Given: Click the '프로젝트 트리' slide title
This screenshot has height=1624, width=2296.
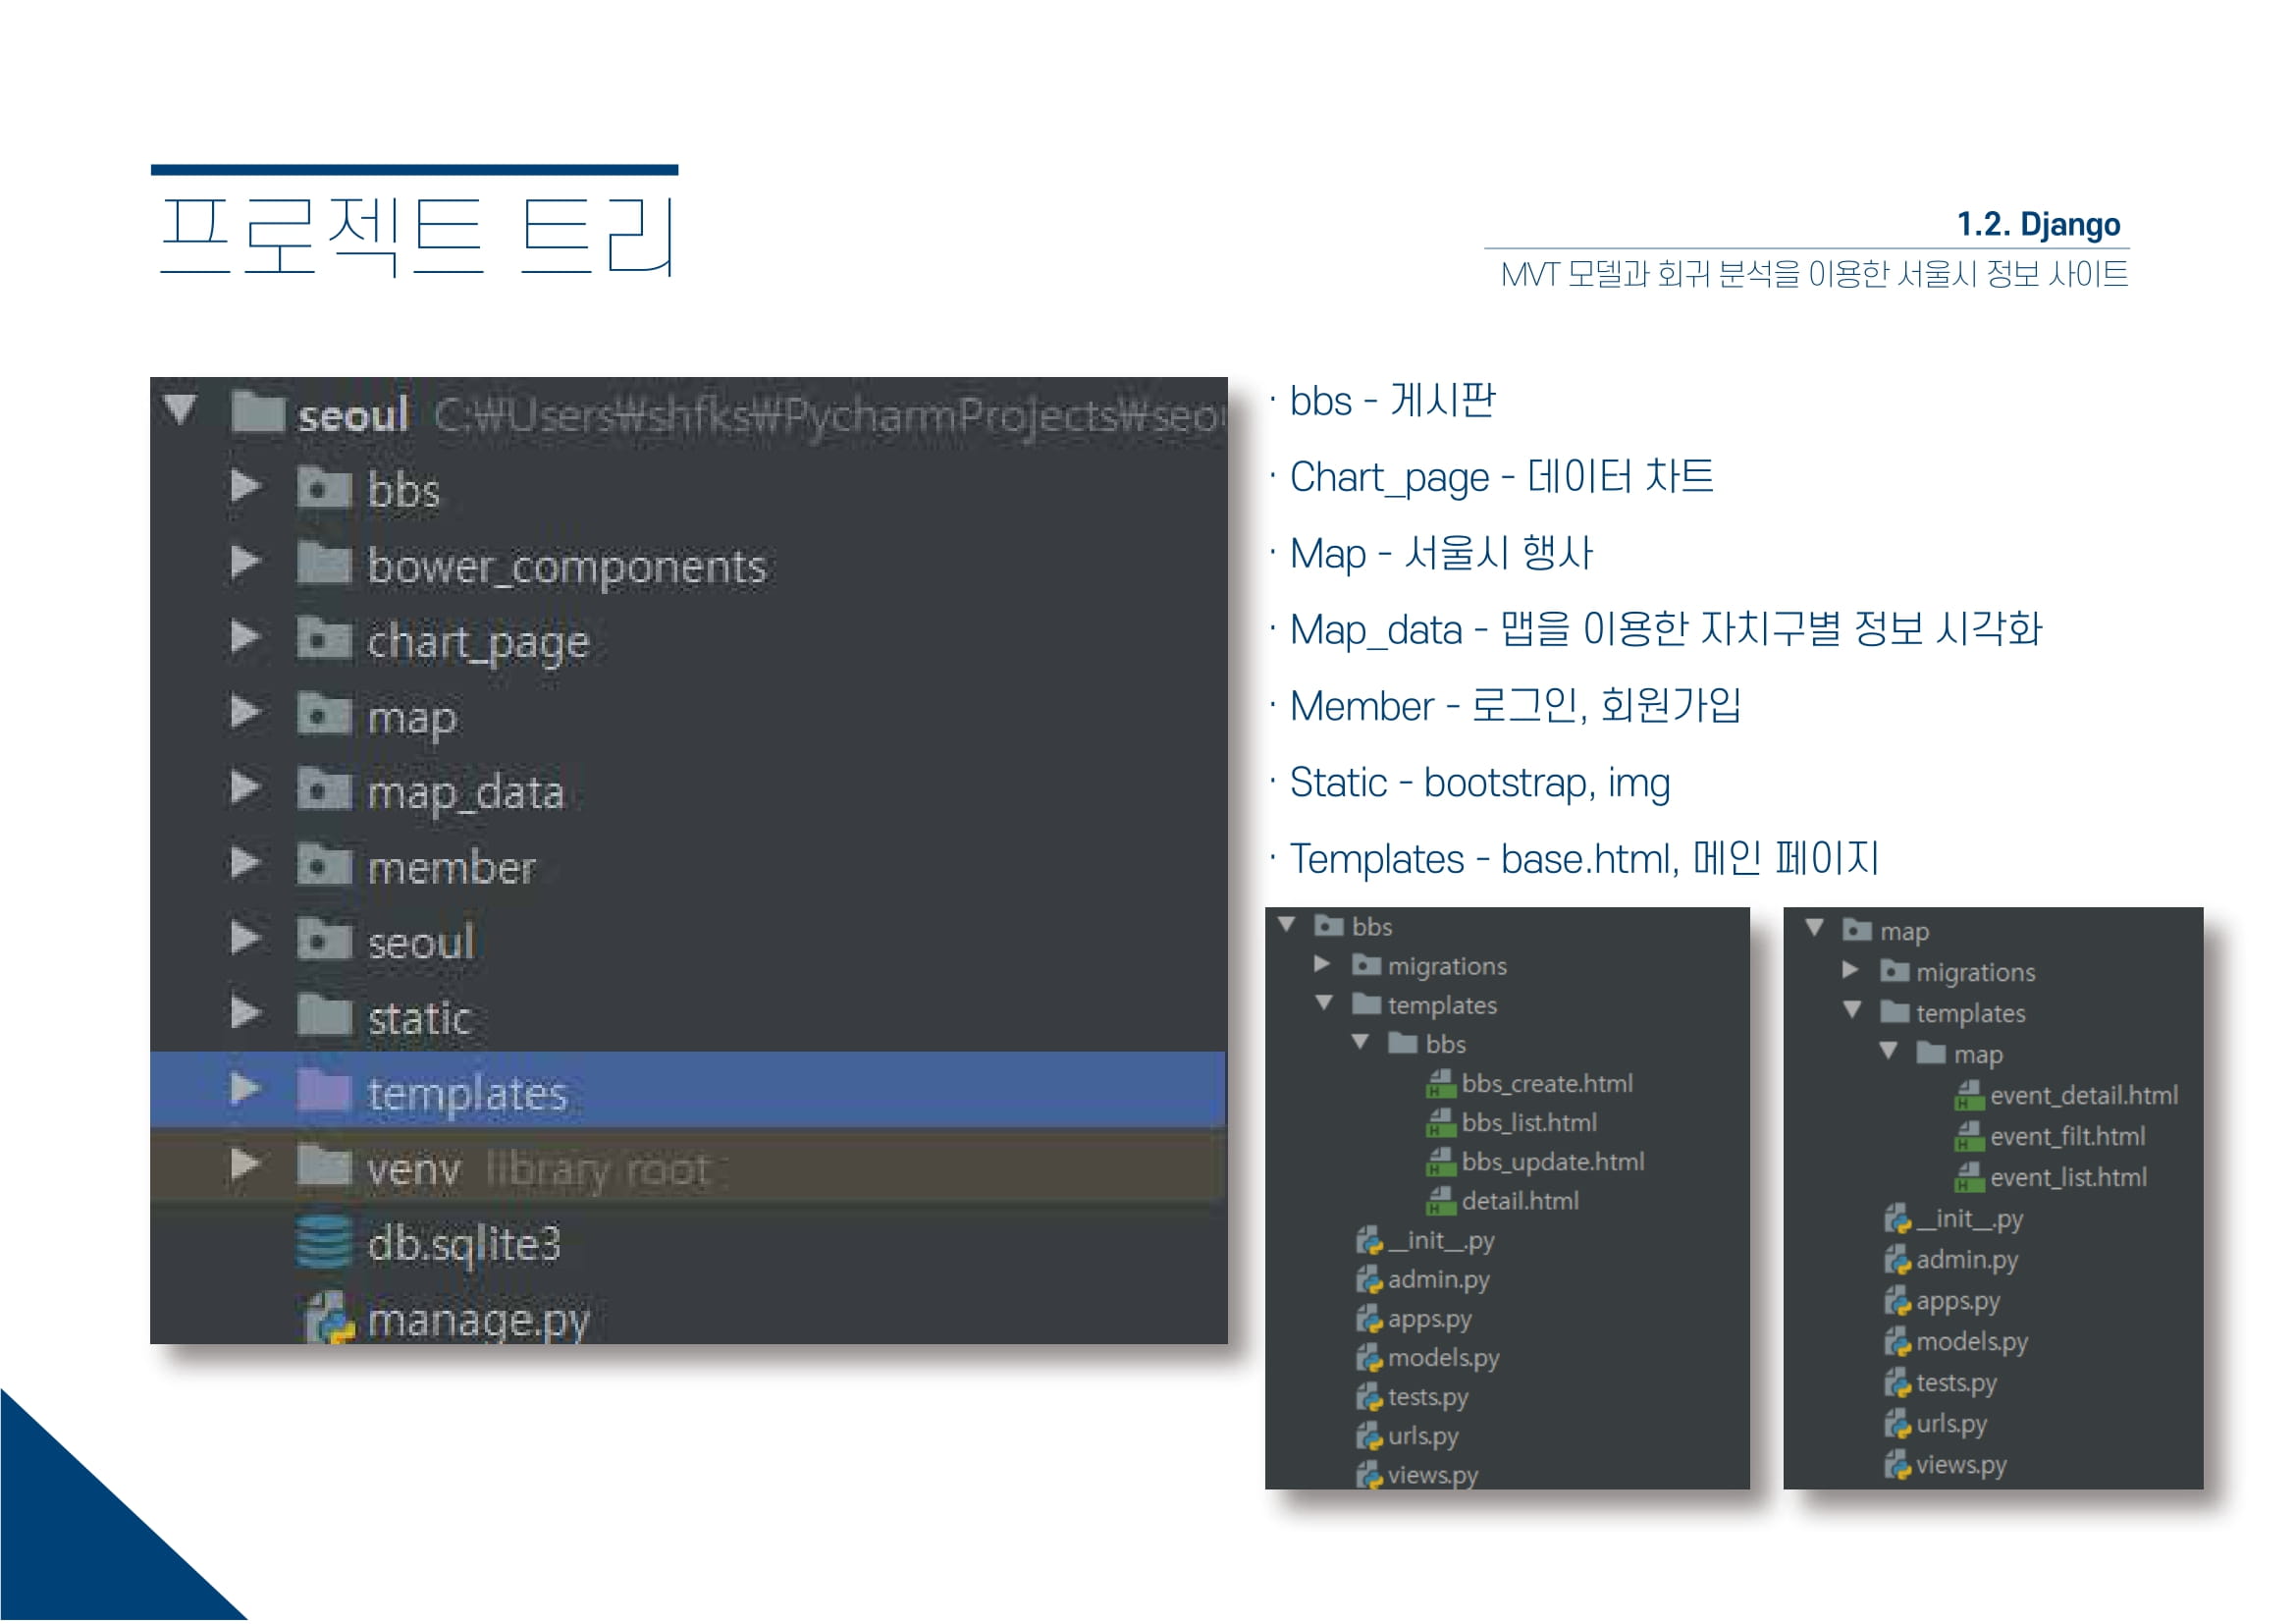Looking at the screenshot, I should click(418, 237).
